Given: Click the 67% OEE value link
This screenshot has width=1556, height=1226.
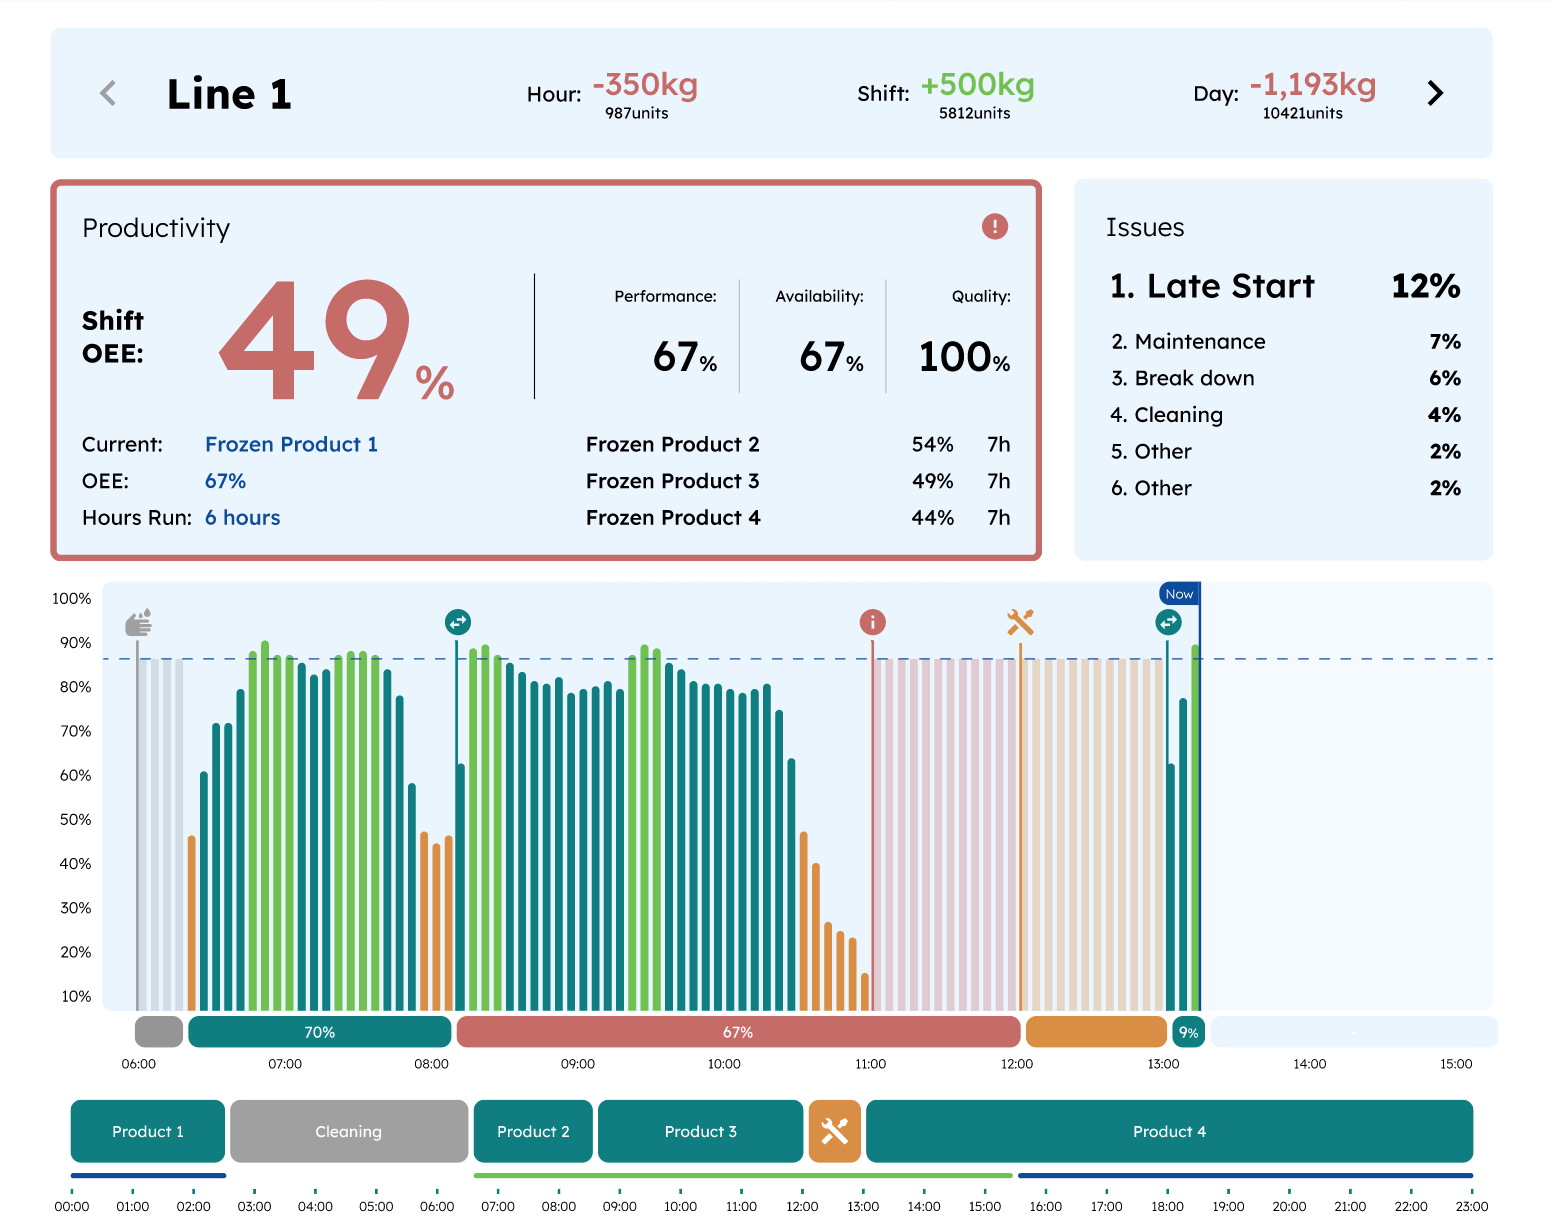Looking at the screenshot, I should tap(225, 481).
